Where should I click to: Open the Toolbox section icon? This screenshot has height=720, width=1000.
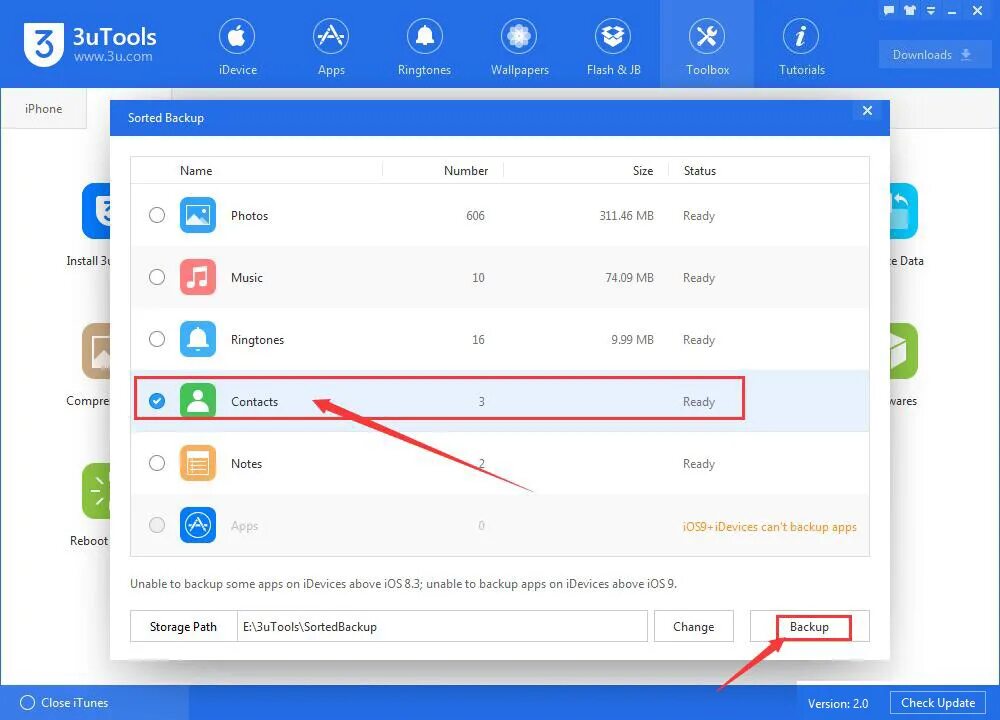tap(707, 36)
